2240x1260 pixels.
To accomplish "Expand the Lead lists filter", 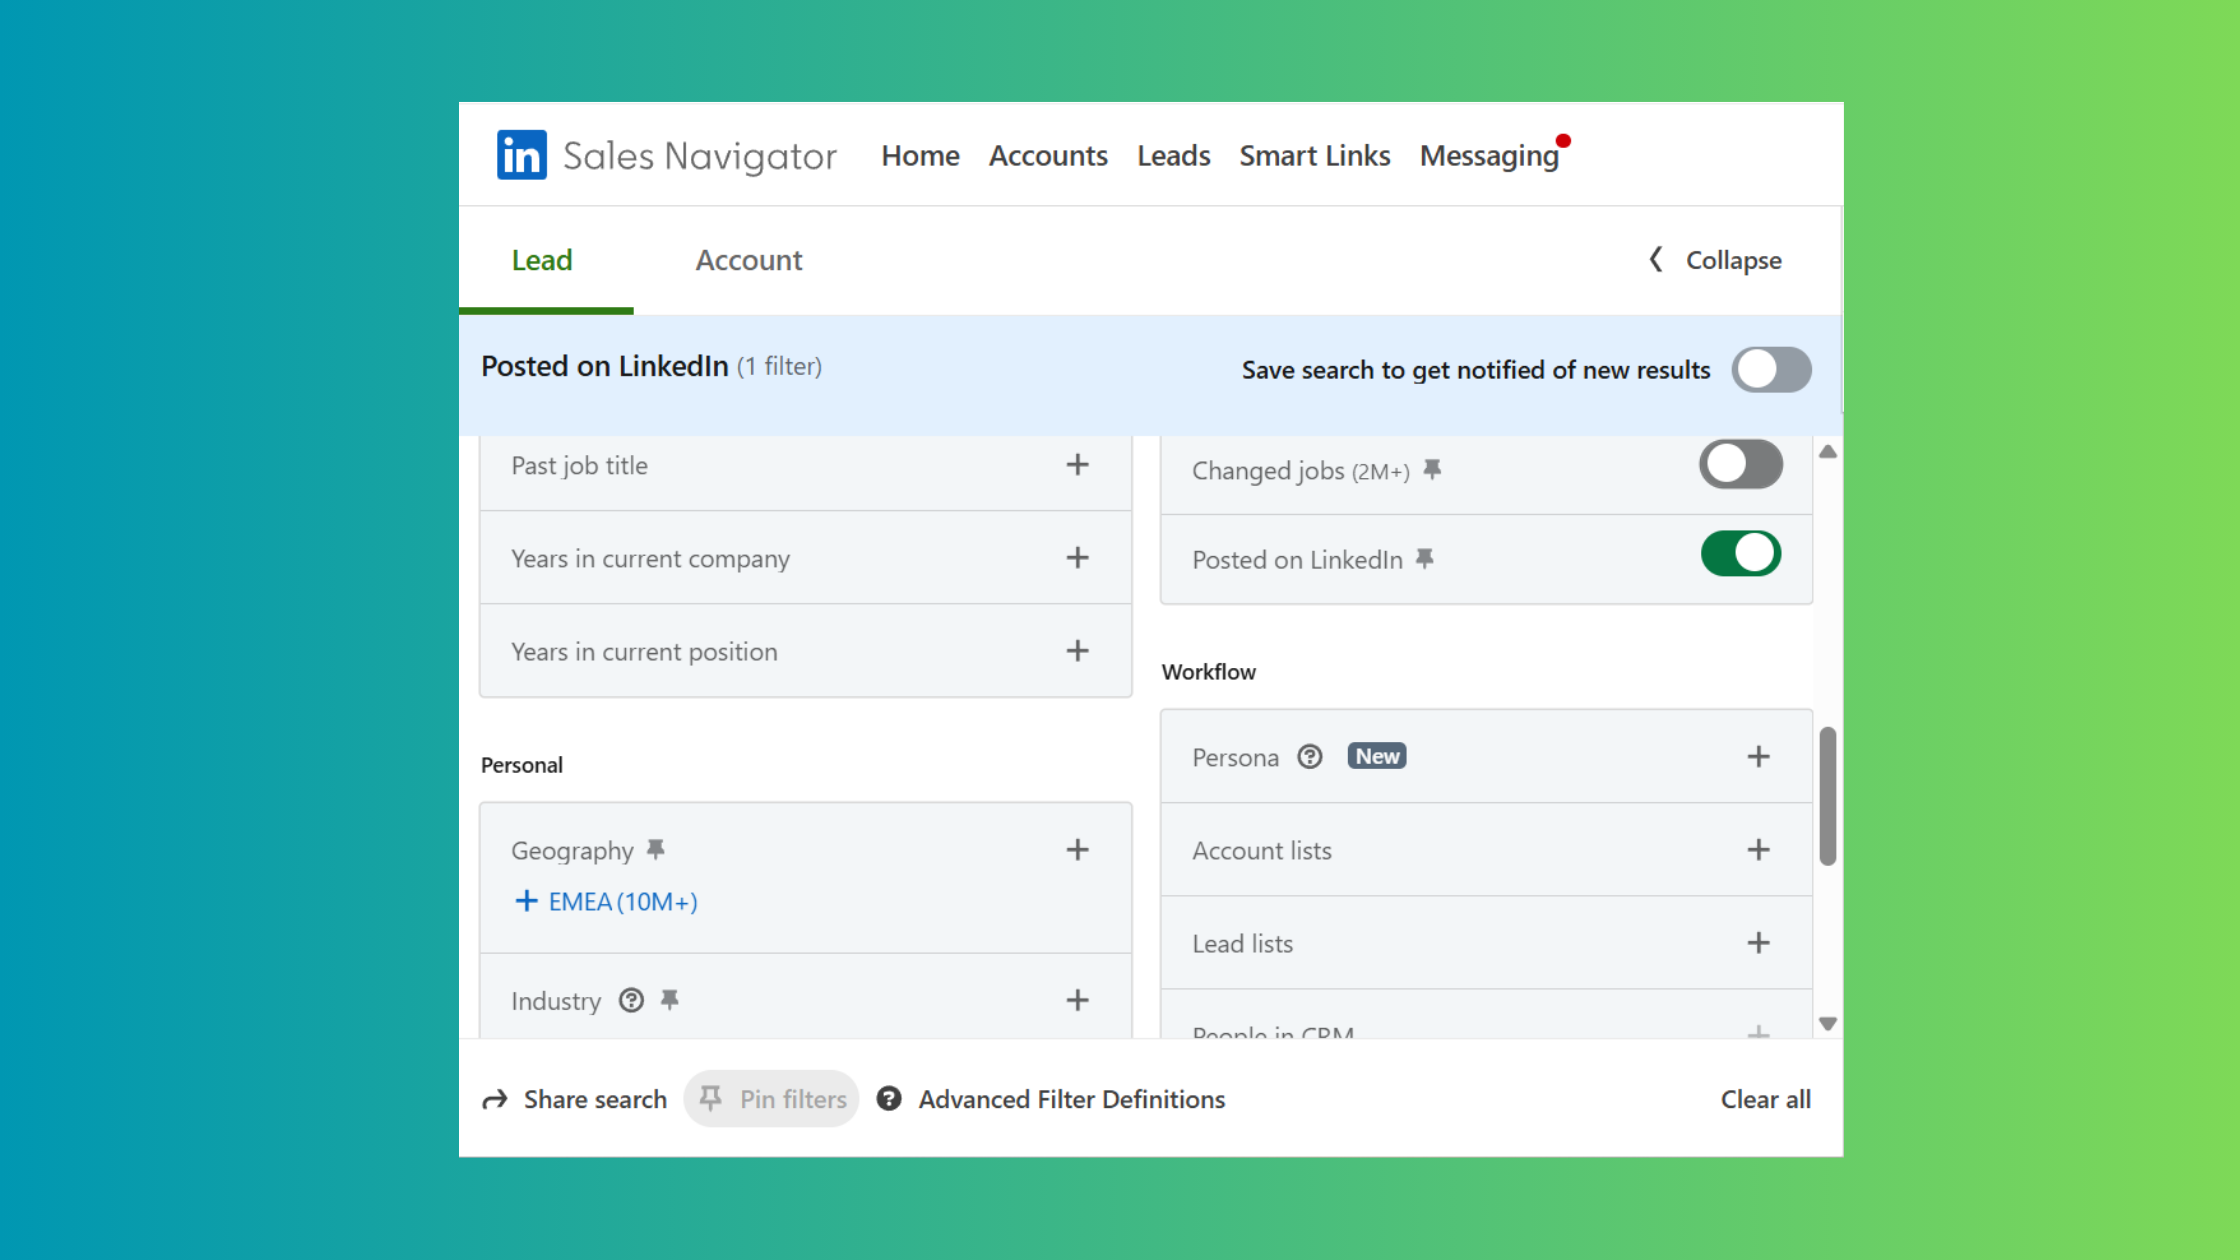I will (x=1759, y=943).
